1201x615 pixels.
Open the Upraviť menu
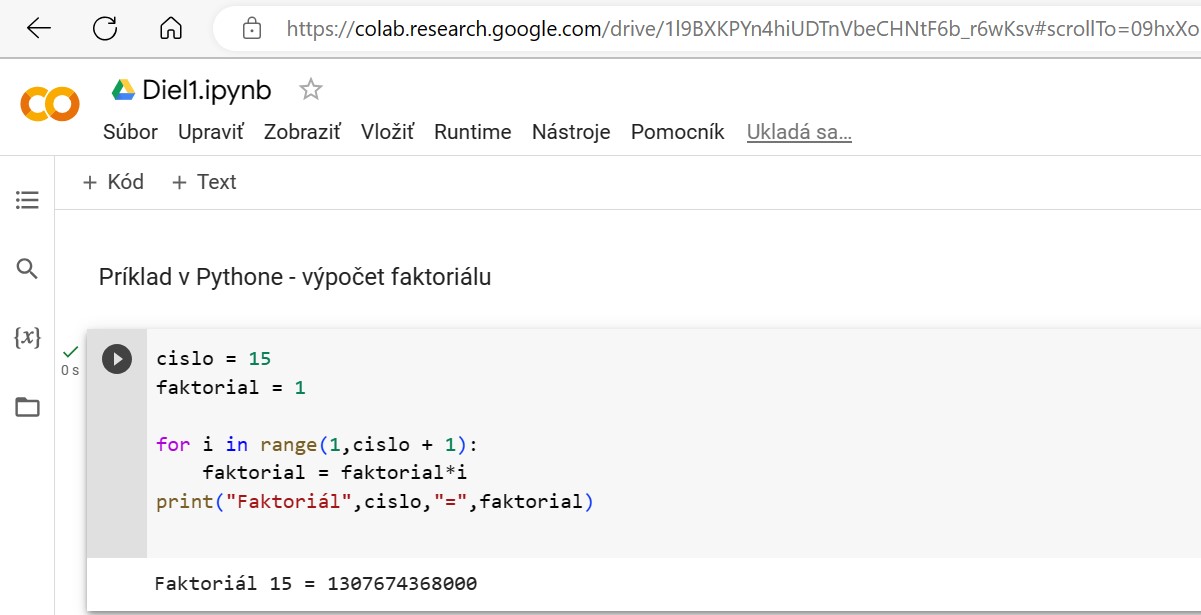pyautogui.click(x=210, y=132)
